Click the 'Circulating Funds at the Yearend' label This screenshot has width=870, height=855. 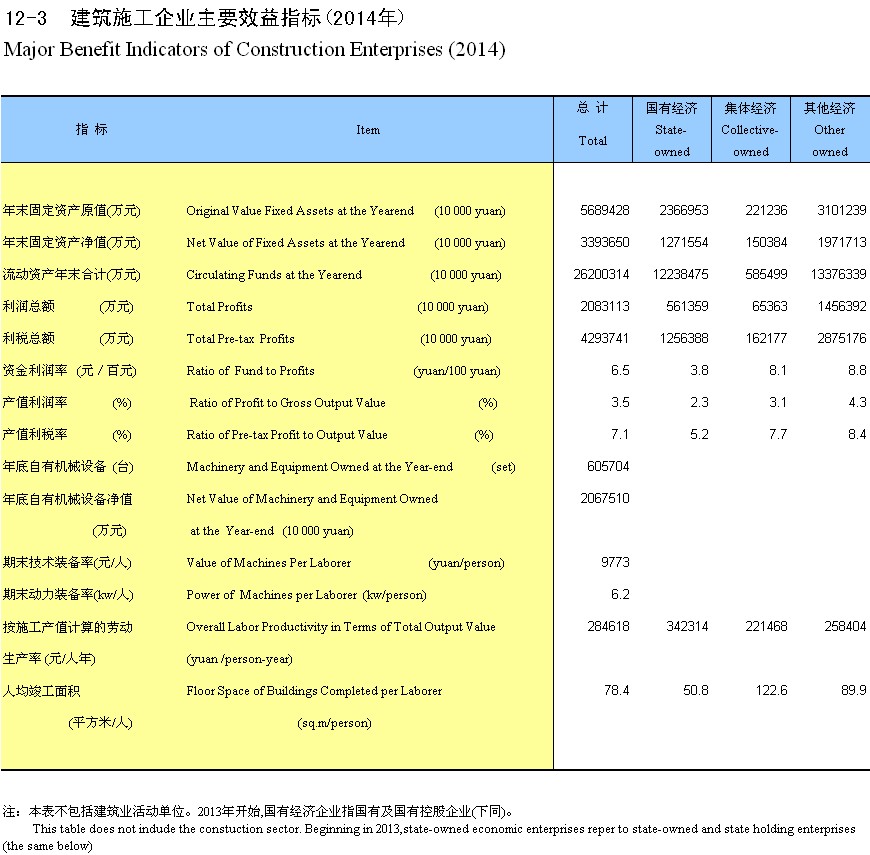[274, 275]
